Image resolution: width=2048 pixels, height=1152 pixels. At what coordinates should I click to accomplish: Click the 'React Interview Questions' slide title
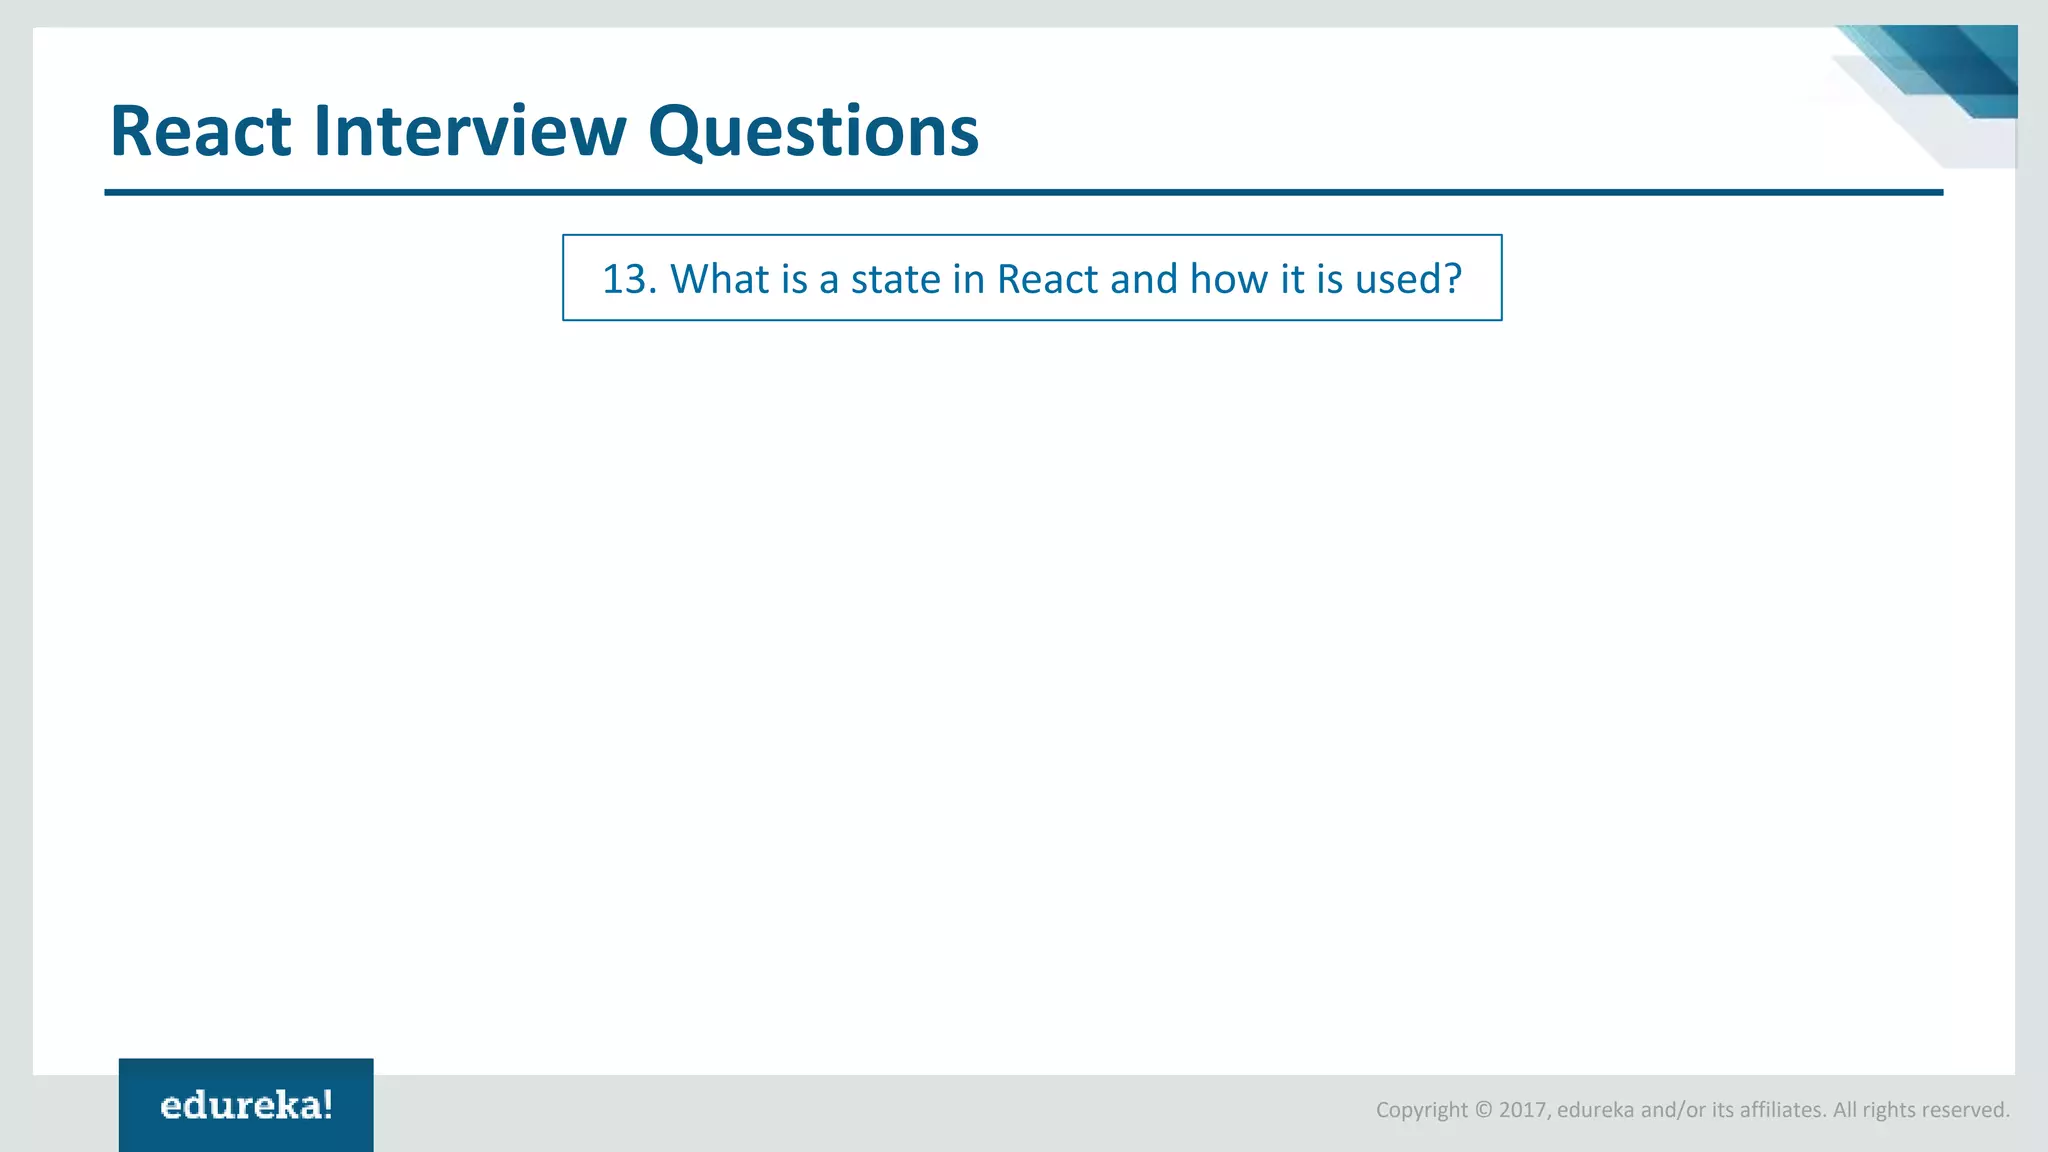tap(544, 131)
